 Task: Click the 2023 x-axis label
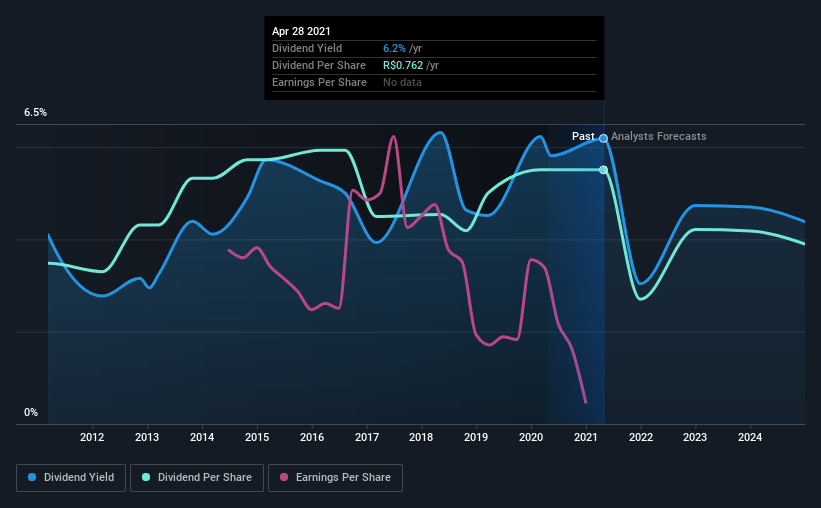click(695, 437)
